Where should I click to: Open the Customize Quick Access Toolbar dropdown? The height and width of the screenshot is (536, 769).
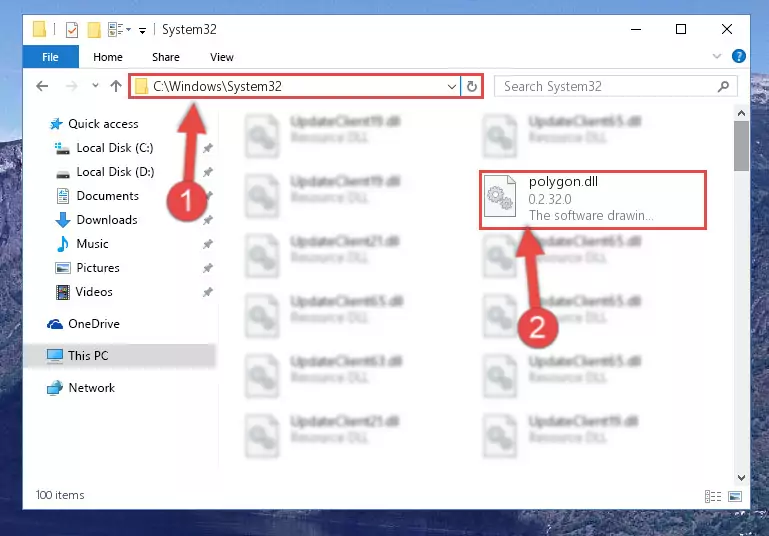tap(142, 30)
